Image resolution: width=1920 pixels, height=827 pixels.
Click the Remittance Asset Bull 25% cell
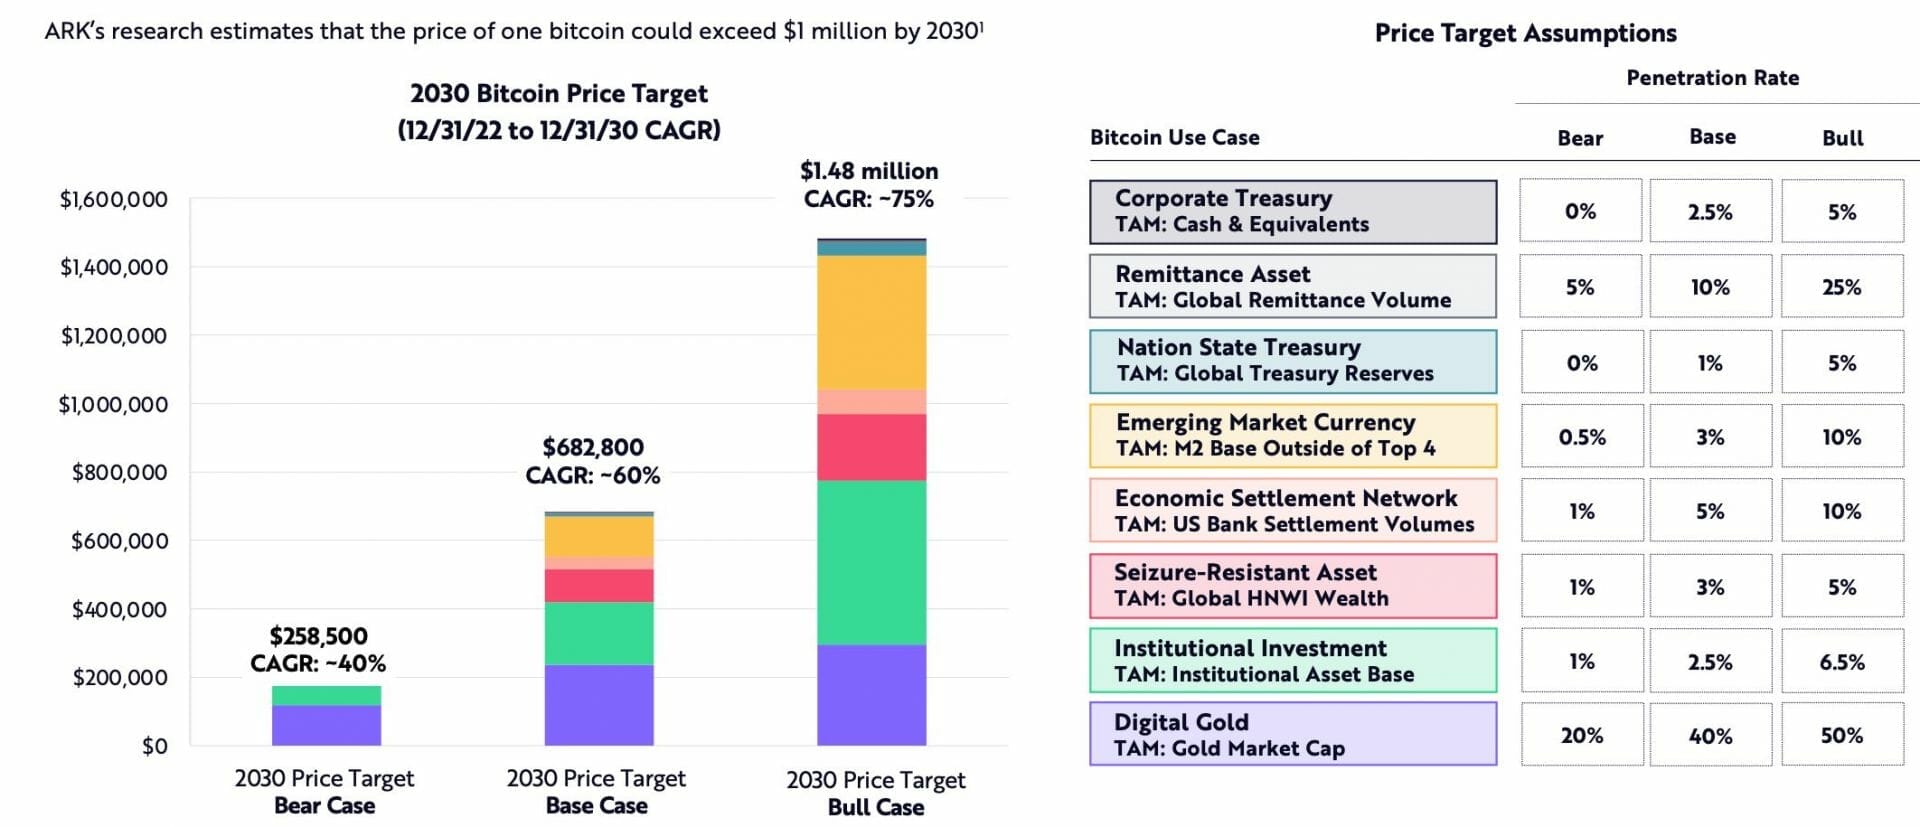(x=1841, y=288)
